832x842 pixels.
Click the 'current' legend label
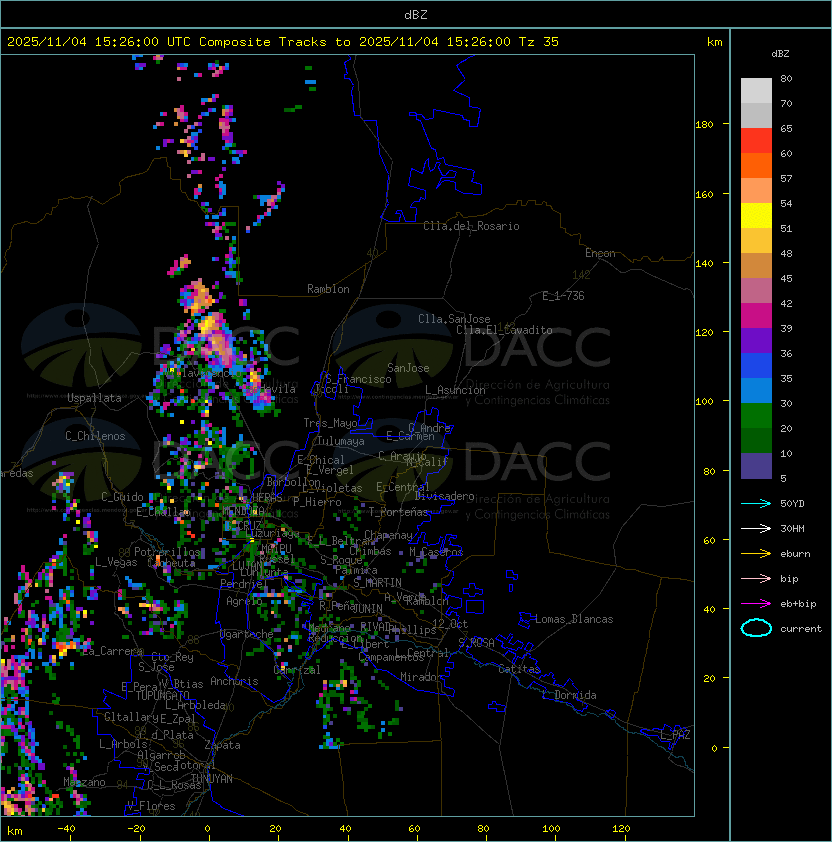tap(801, 629)
